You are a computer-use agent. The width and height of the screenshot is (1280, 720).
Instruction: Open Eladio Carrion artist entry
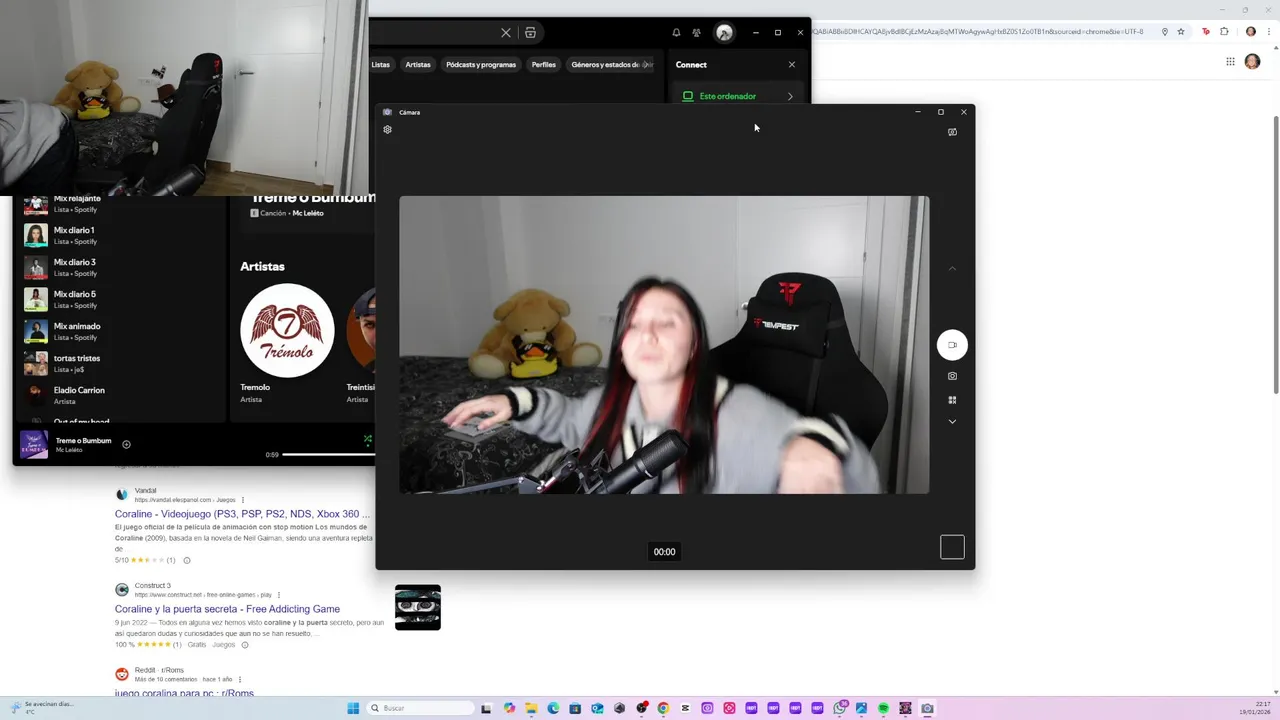click(x=120, y=395)
